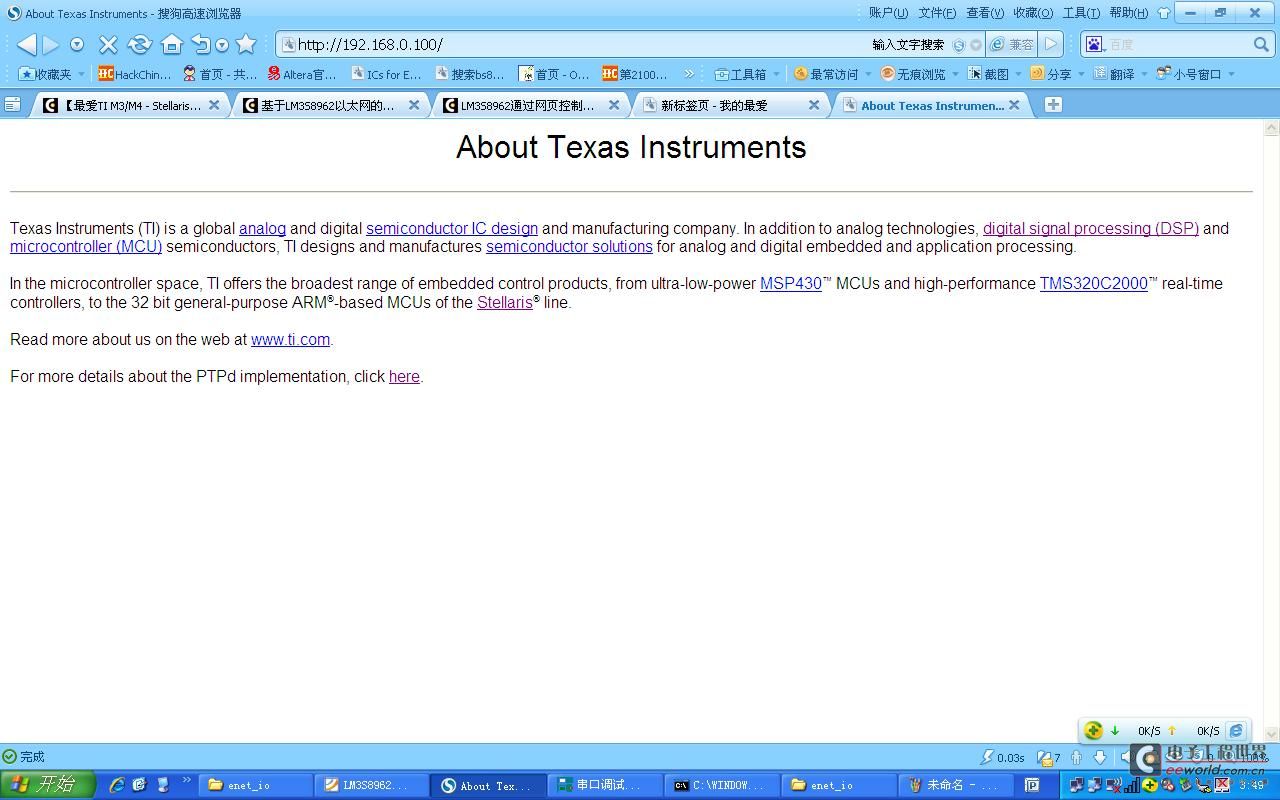Click the green accelerator plus icon in floating widget
The image size is (1280, 800).
(1094, 731)
